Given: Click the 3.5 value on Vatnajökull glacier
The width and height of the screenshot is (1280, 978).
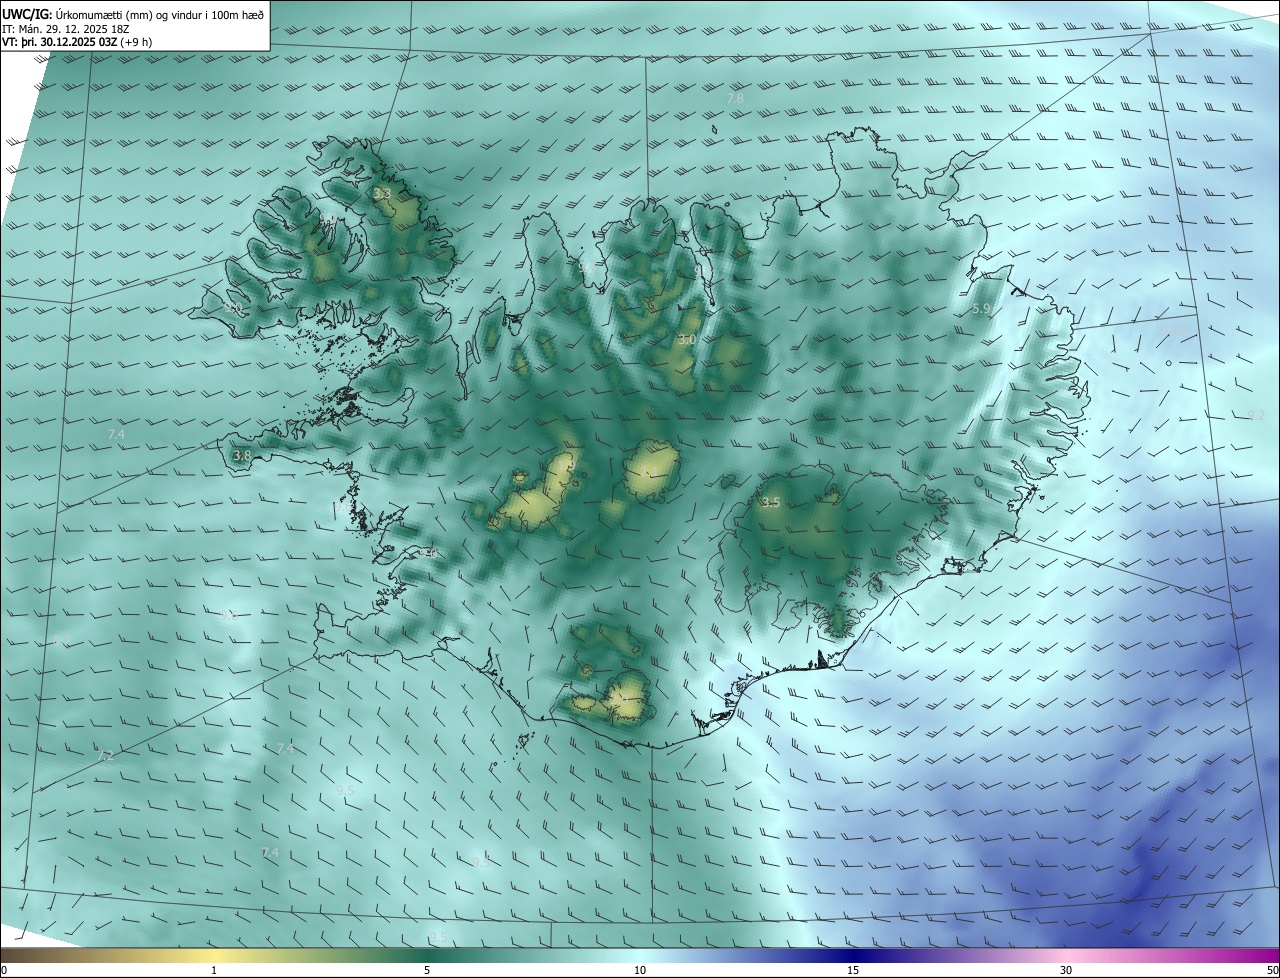Looking at the screenshot, I should pyautogui.click(x=770, y=502).
